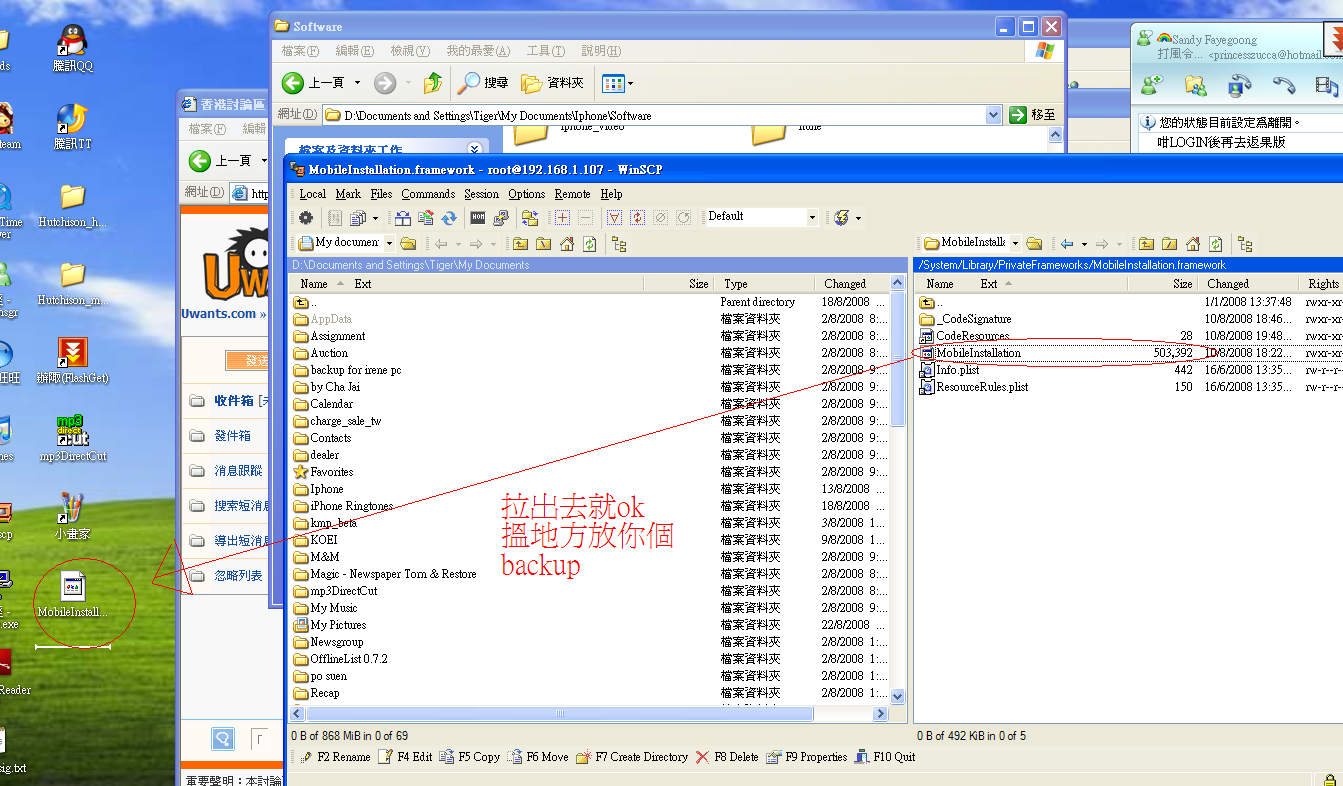This screenshot has width=1343, height=786.
Task: Click remote panel back arrow
Action: 1067,243
